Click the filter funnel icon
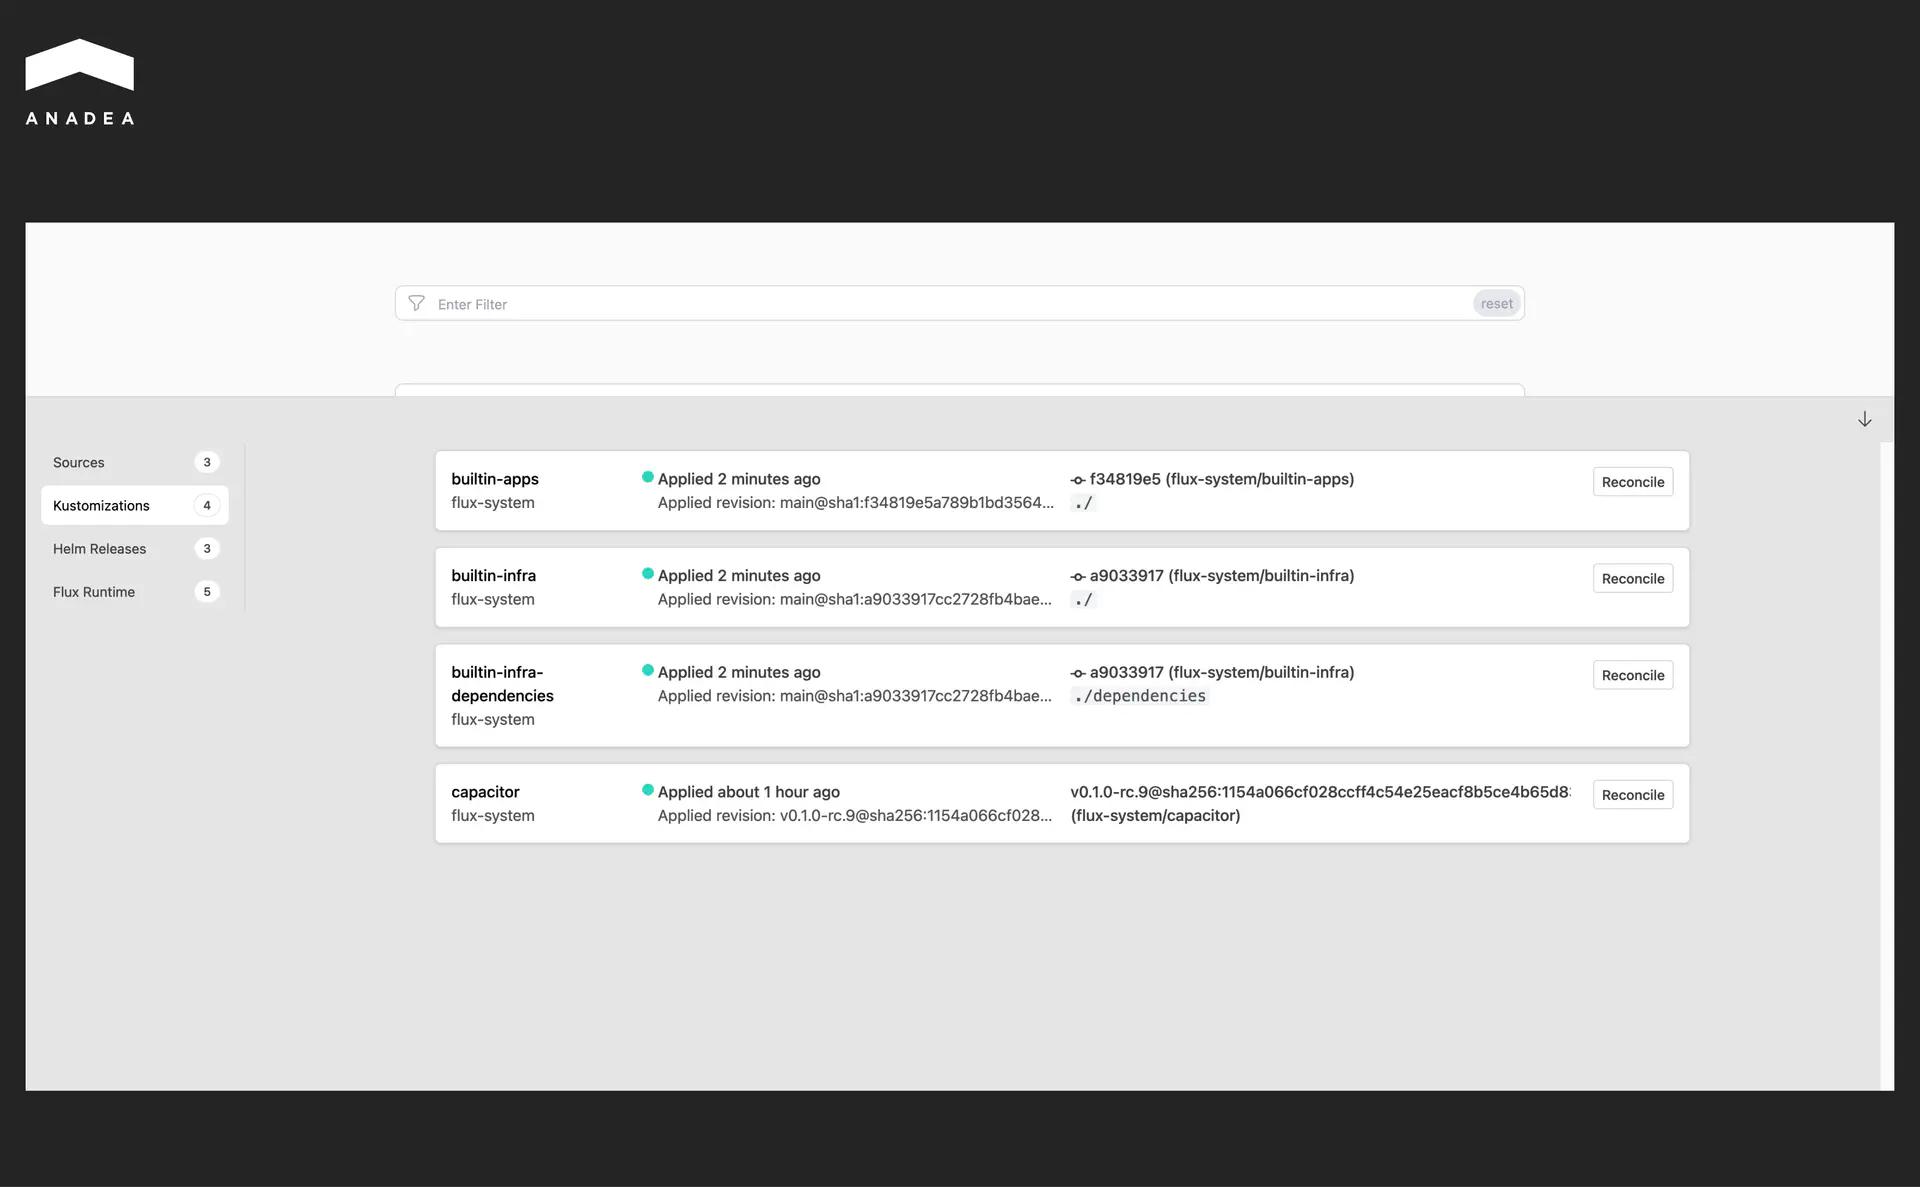The height and width of the screenshot is (1187, 1920). (417, 303)
